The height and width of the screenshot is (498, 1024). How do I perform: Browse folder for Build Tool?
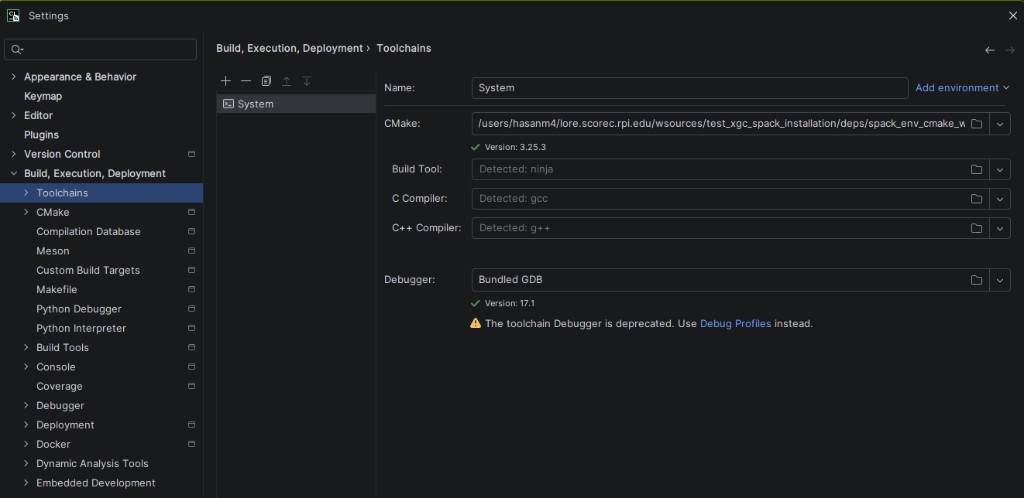(x=976, y=169)
